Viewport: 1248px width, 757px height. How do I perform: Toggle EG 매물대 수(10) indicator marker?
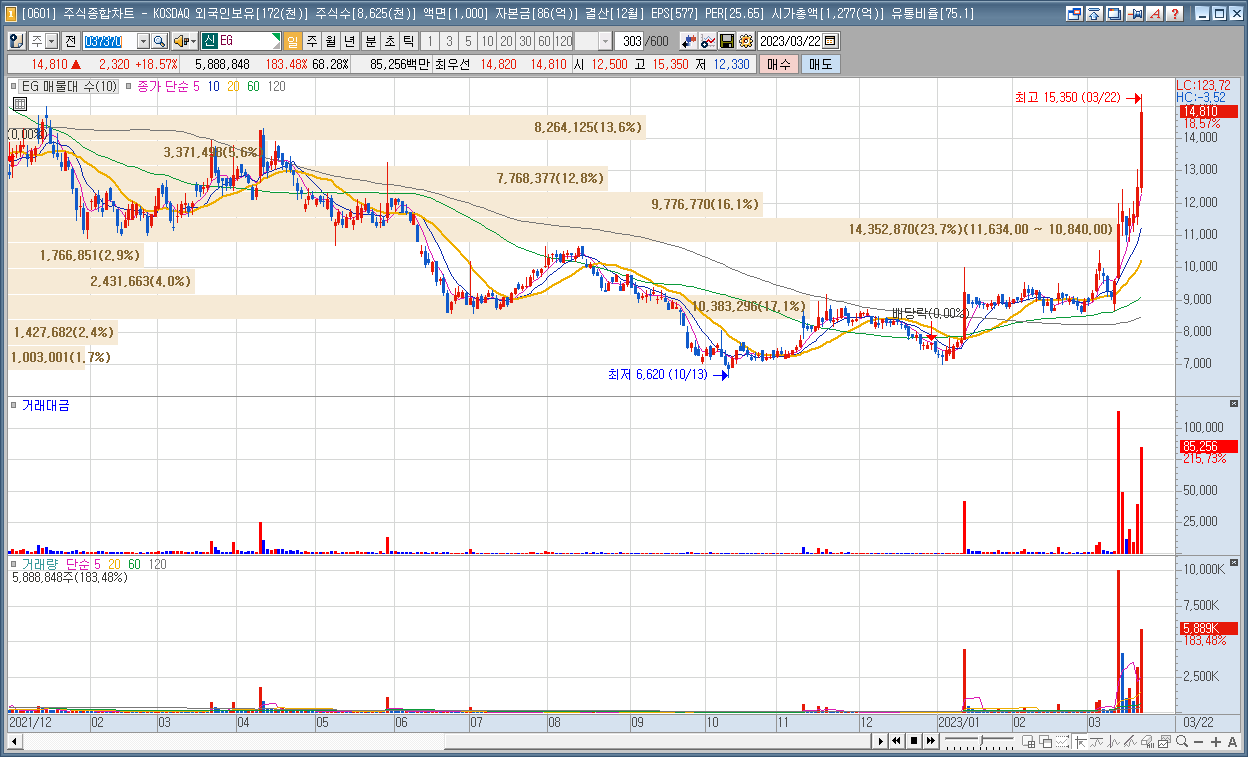pyautogui.click(x=15, y=87)
